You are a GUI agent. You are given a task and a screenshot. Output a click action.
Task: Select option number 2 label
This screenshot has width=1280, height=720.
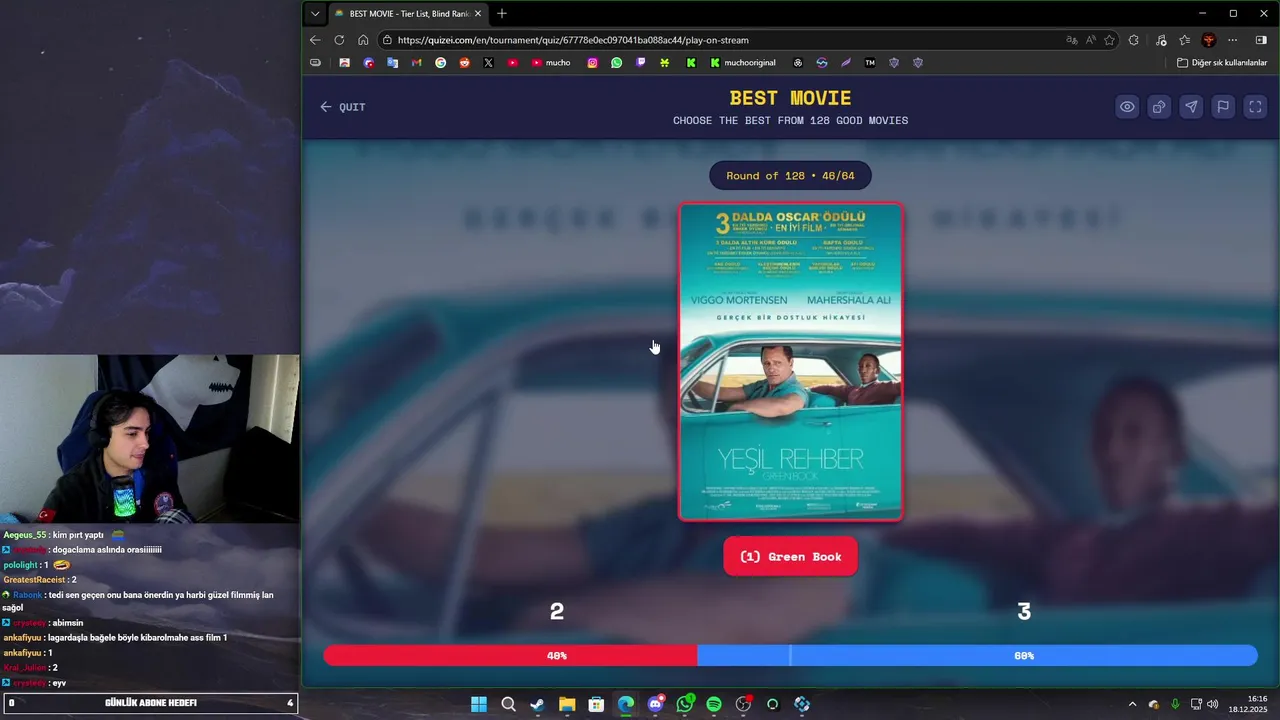click(x=557, y=611)
